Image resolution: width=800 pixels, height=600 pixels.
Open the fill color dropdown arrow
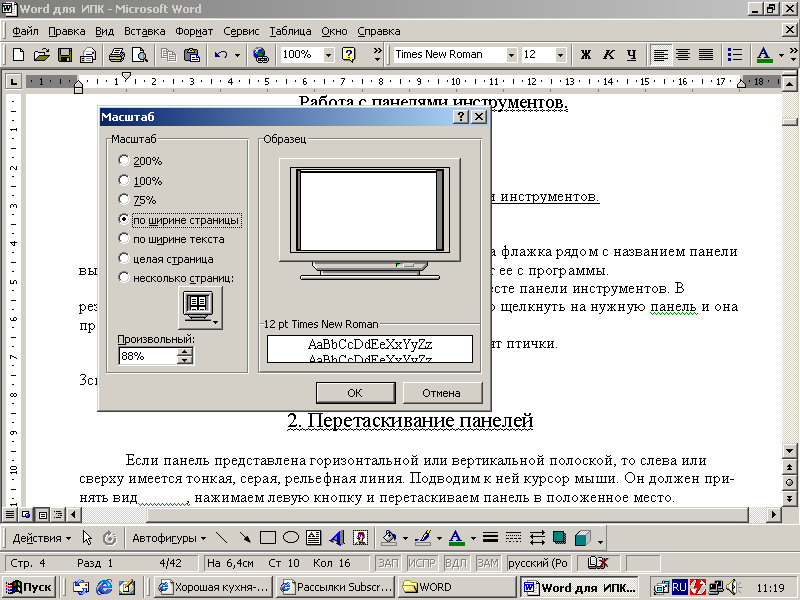[x=405, y=538]
